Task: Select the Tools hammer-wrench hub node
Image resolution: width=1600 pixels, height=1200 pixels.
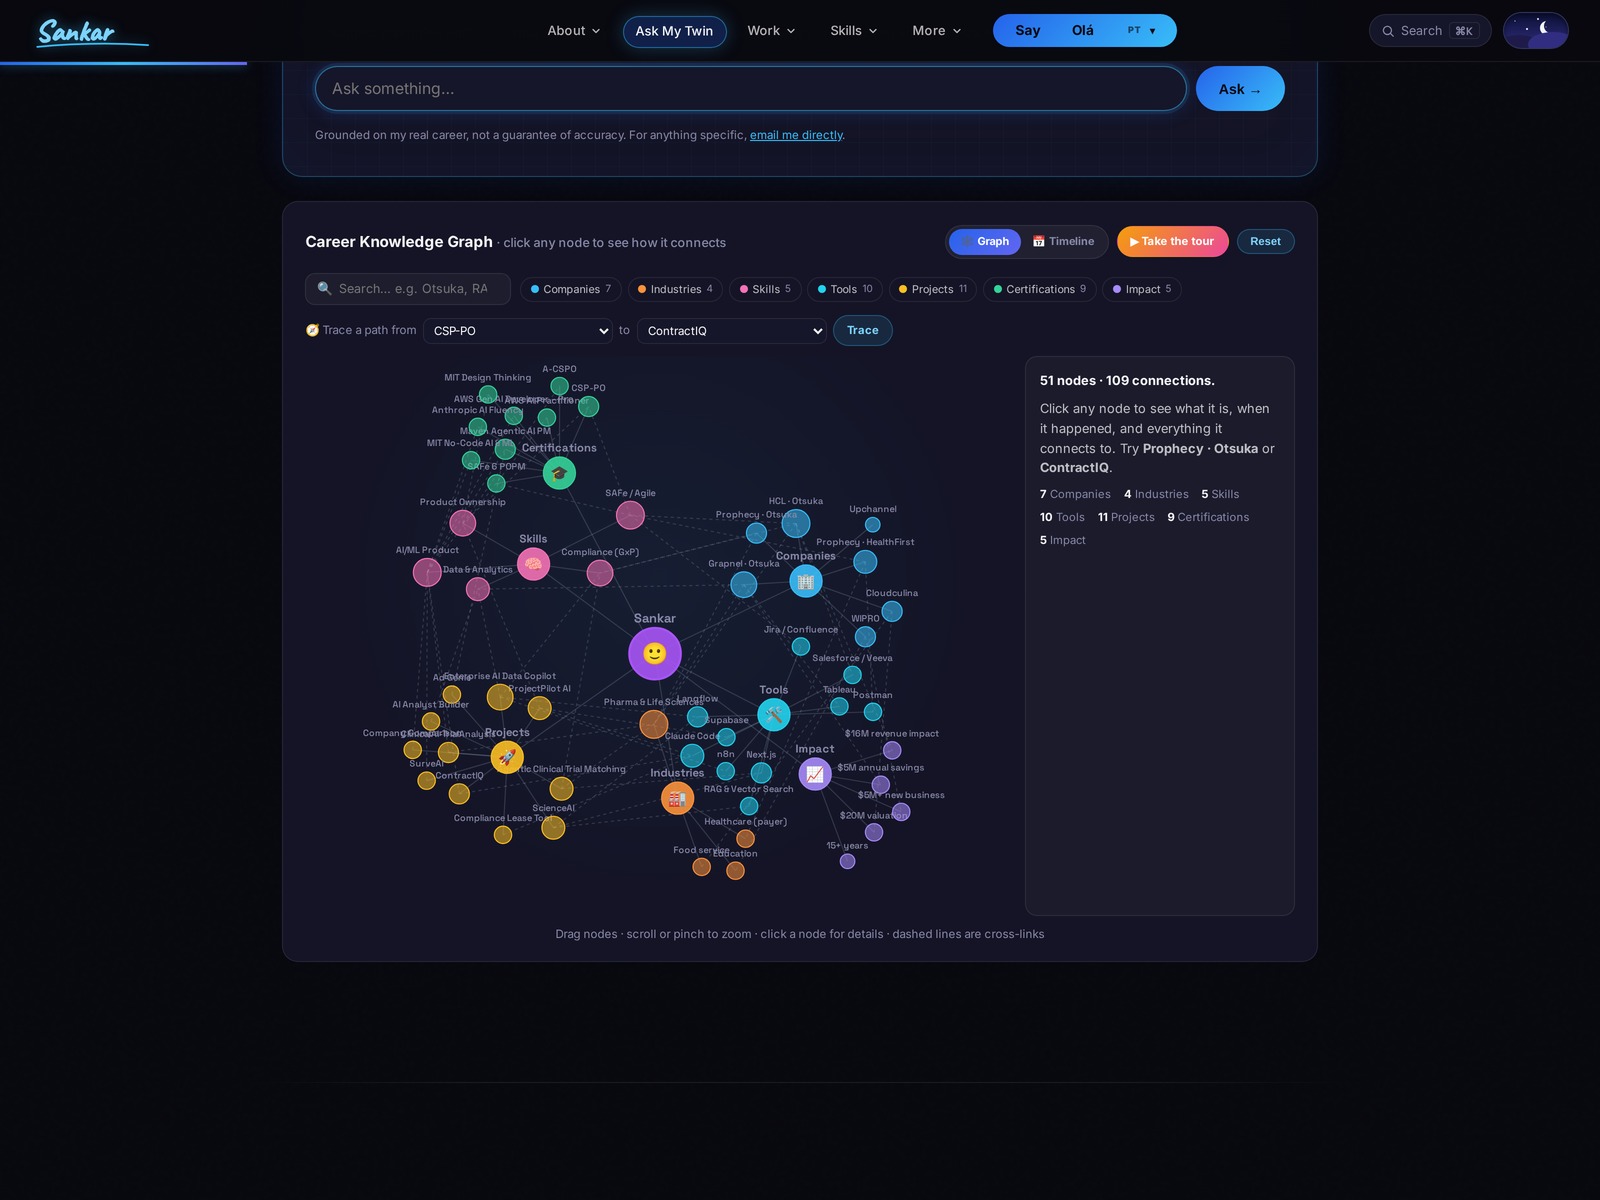Action: point(774,715)
